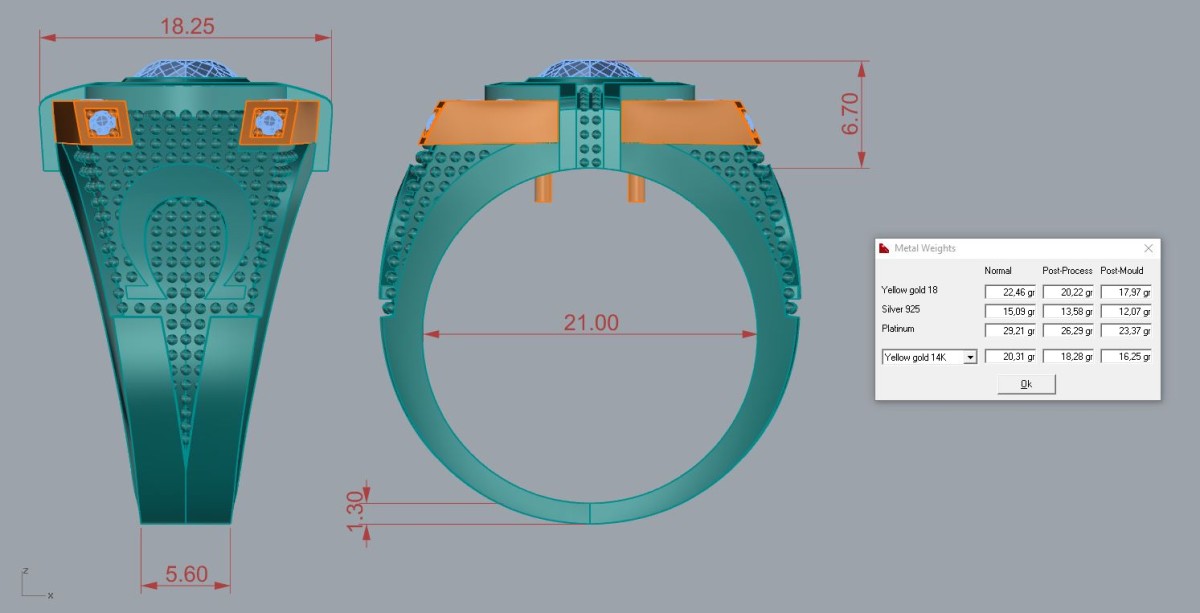1200x613 pixels.
Task: Click the Metal Weights dialog app icon
Action: [884, 248]
